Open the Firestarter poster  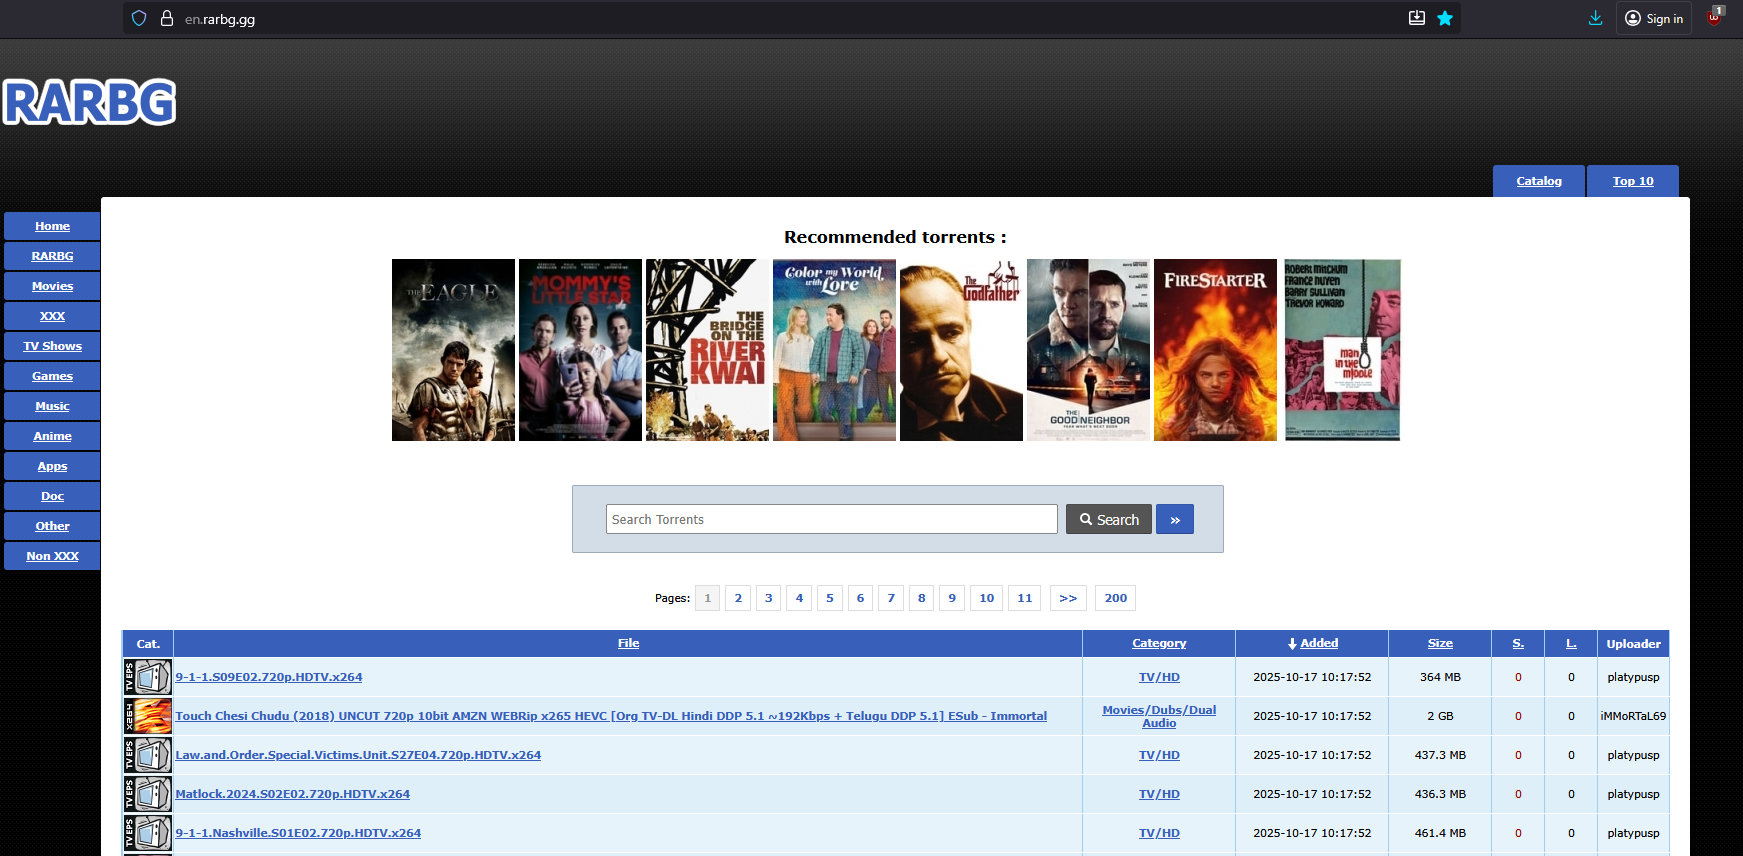click(1215, 350)
